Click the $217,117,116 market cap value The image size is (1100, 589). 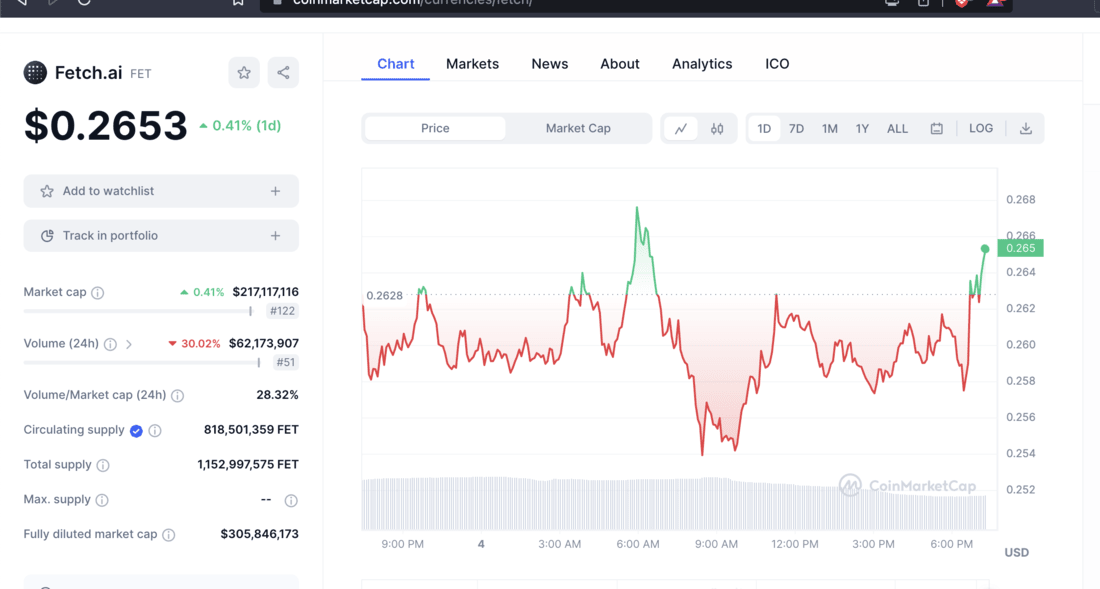point(265,292)
